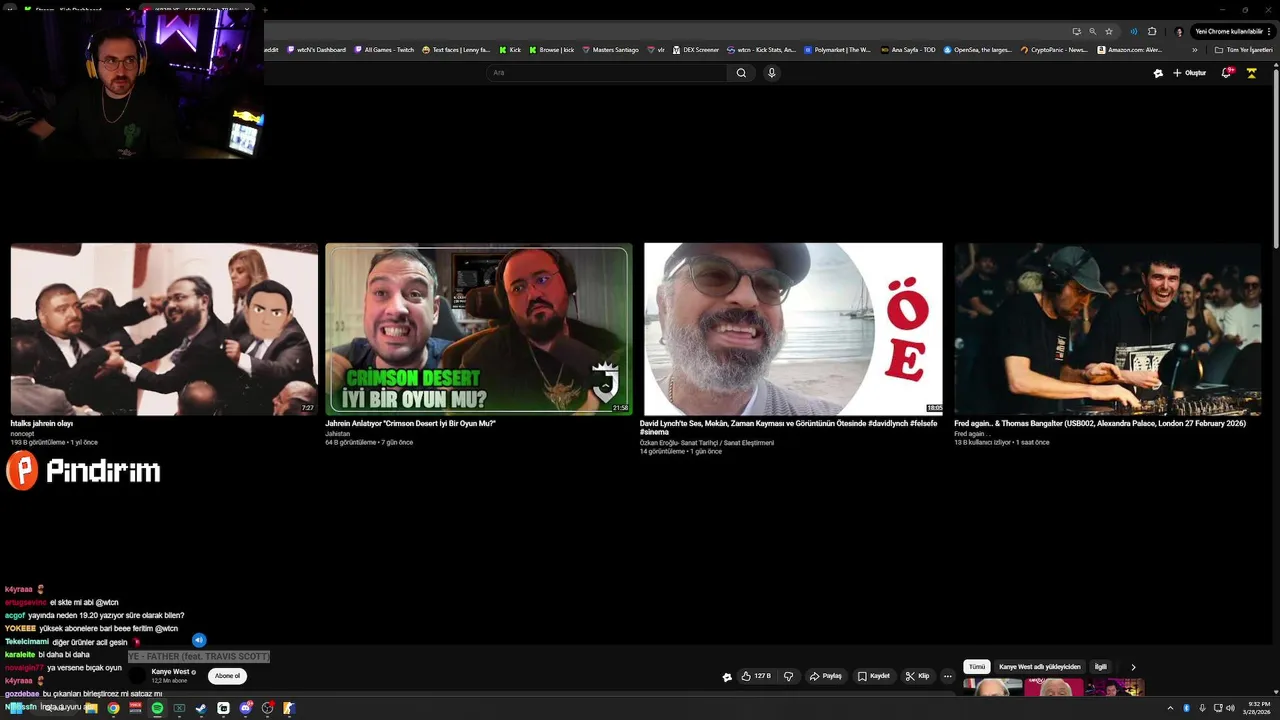Show next filter chips with arrow

[x=1133, y=667]
